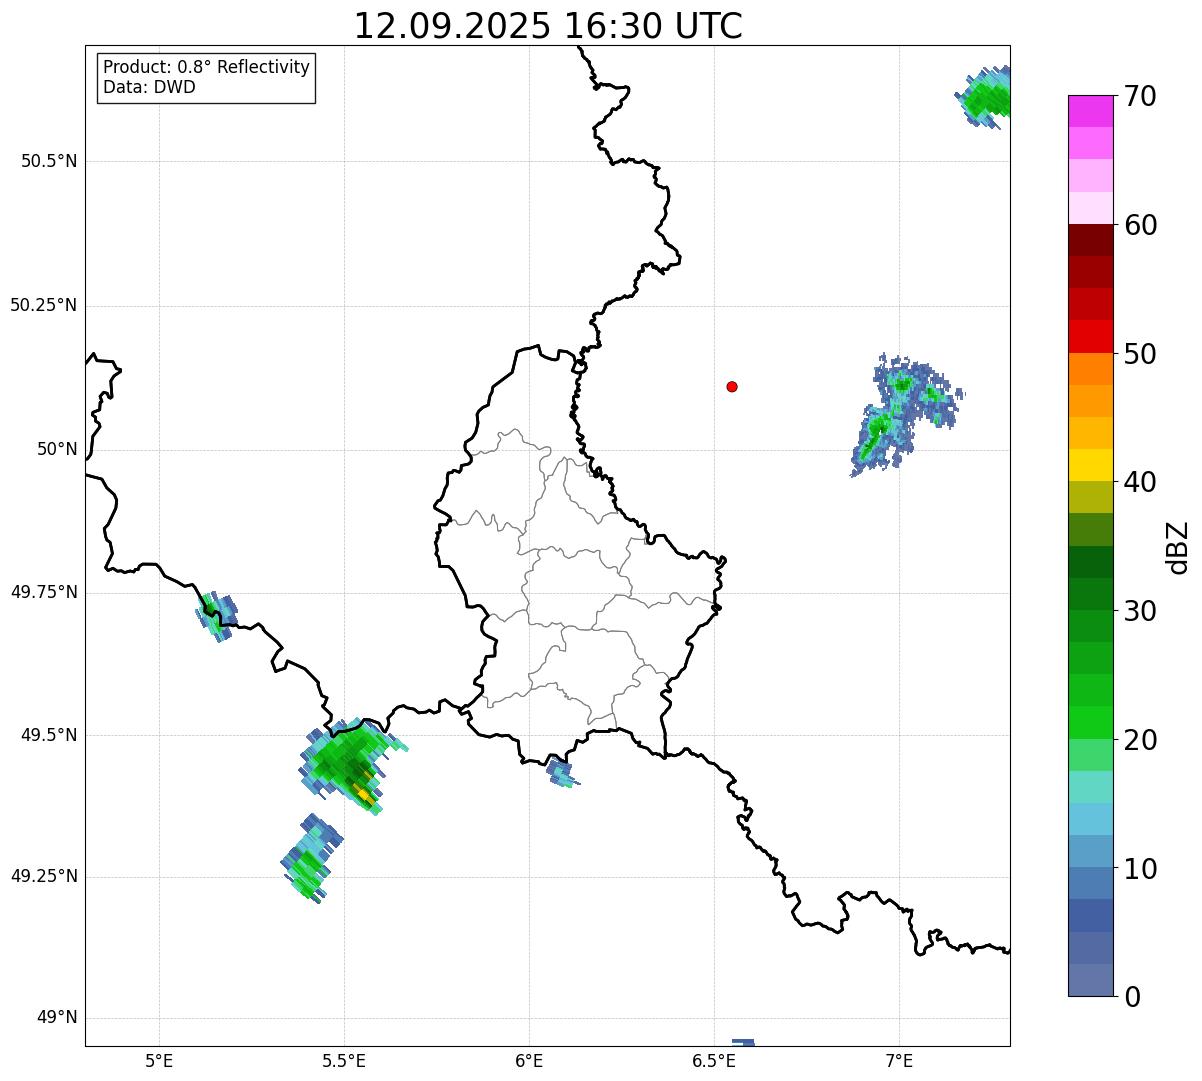This screenshot has height=1081, width=1202.
Task: Click the colorbar tick label 60
Action: [x=1140, y=225]
